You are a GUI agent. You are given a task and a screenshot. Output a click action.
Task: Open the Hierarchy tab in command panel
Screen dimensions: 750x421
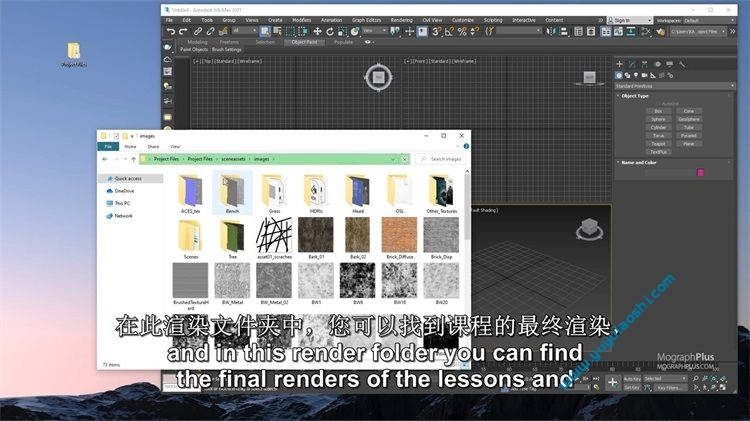(644, 64)
